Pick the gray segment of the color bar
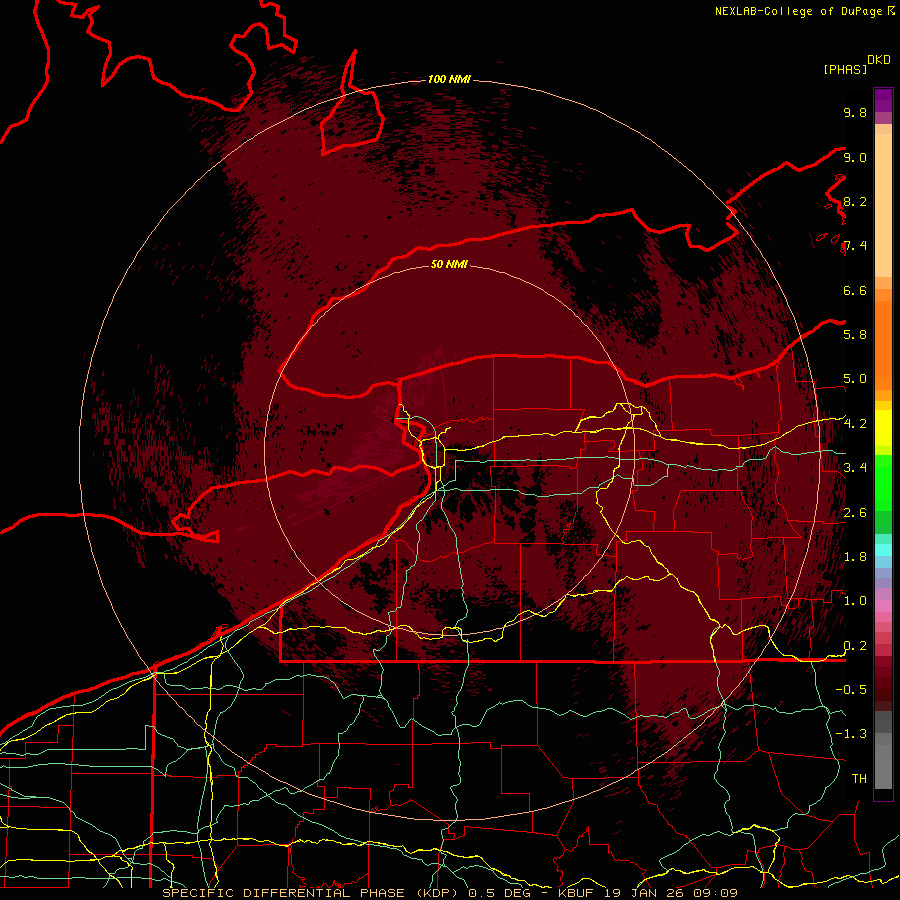 [x=883, y=752]
